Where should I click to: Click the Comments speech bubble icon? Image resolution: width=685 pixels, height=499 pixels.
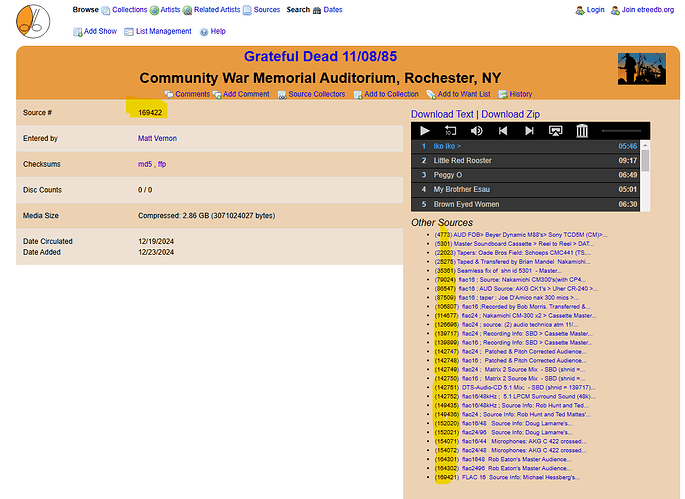point(169,94)
